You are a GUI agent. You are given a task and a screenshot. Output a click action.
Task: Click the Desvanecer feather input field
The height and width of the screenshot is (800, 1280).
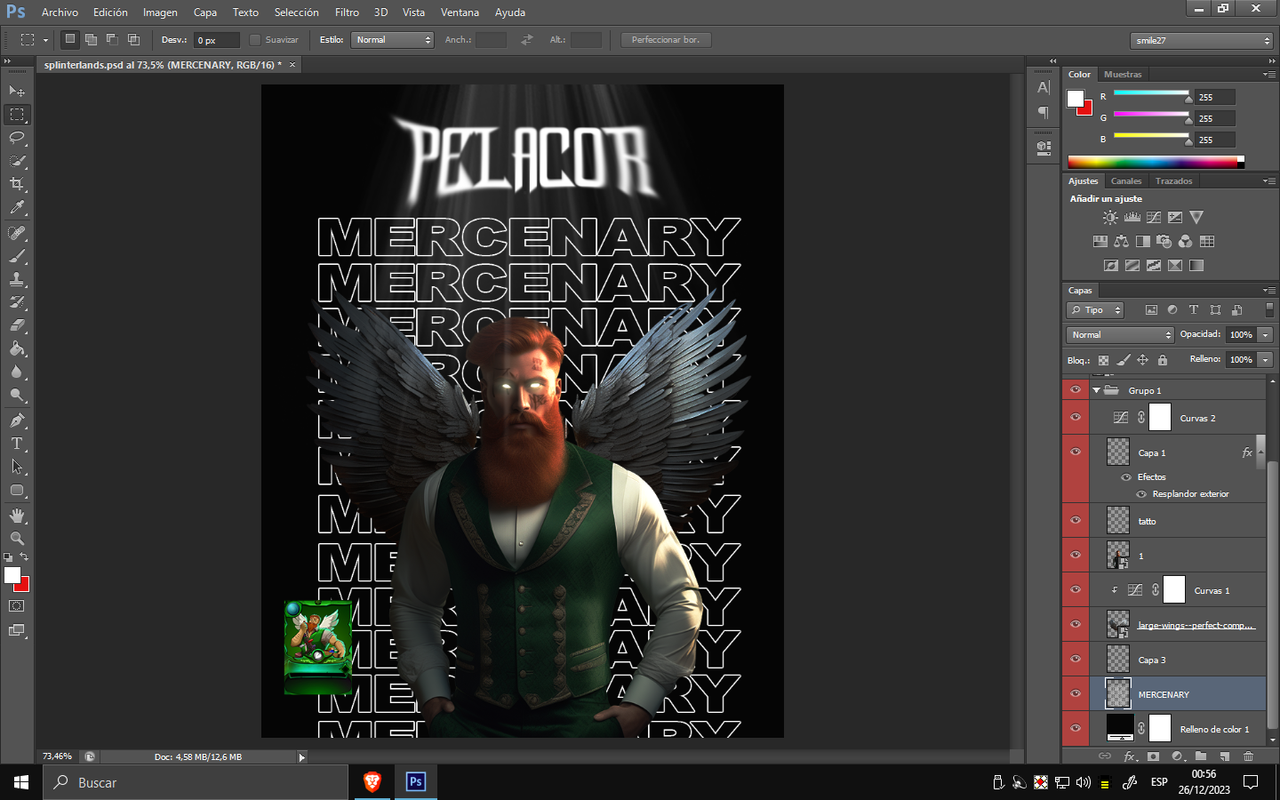tap(217, 40)
